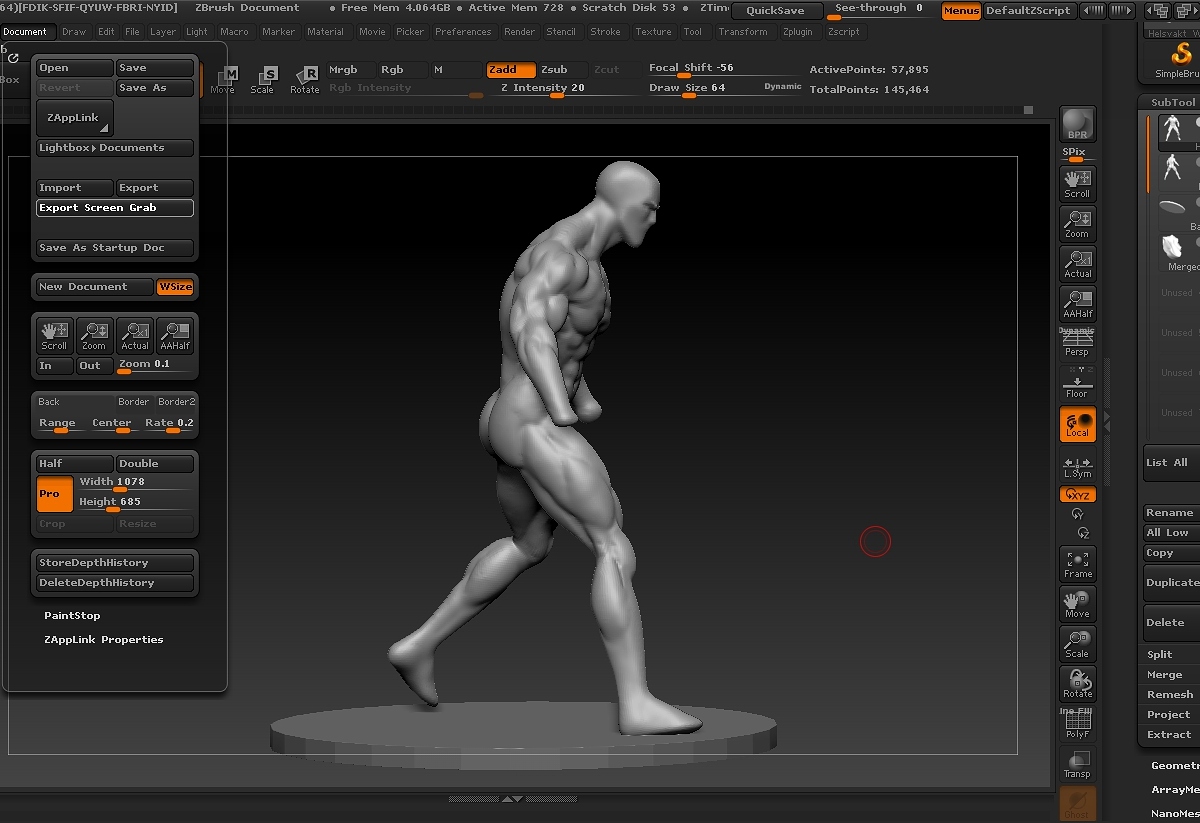Screen dimensions: 1200x823
Task: Expand the NanoMesh section
Action: [x=1174, y=813]
